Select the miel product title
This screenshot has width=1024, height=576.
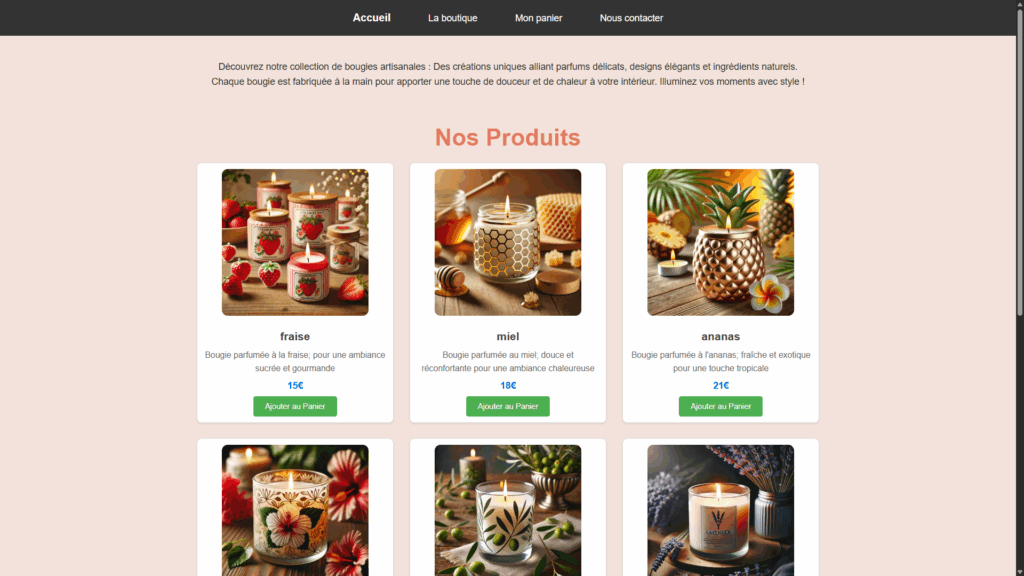tap(508, 336)
